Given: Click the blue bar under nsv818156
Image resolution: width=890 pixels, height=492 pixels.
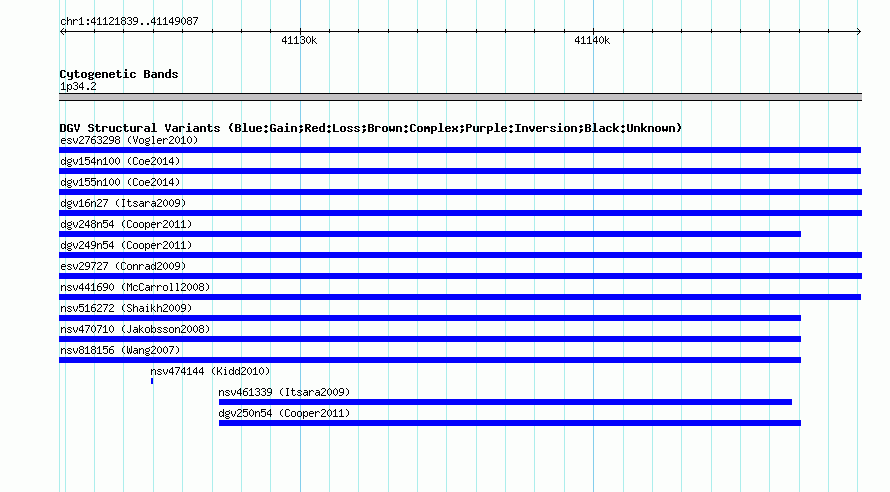Looking at the screenshot, I should (x=430, y=360).
